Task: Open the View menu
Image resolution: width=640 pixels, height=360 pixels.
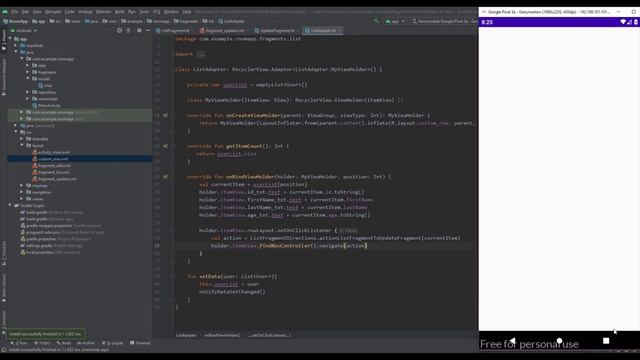Action: point(37,12)
